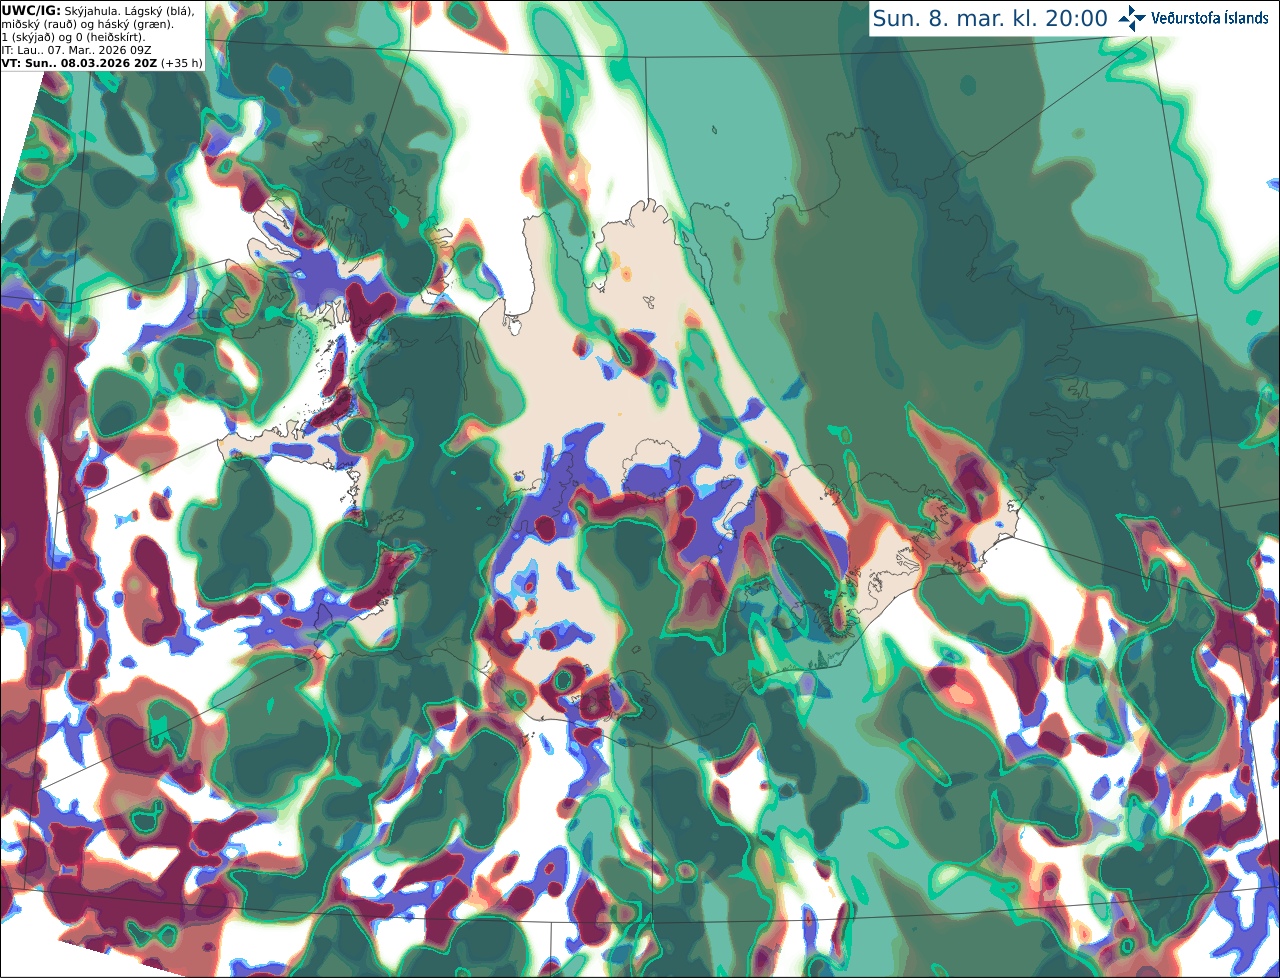Click the 'Veðurstofa Íslands' wordmark
Screen dimensions: 1280x978
coord(1210,18)
